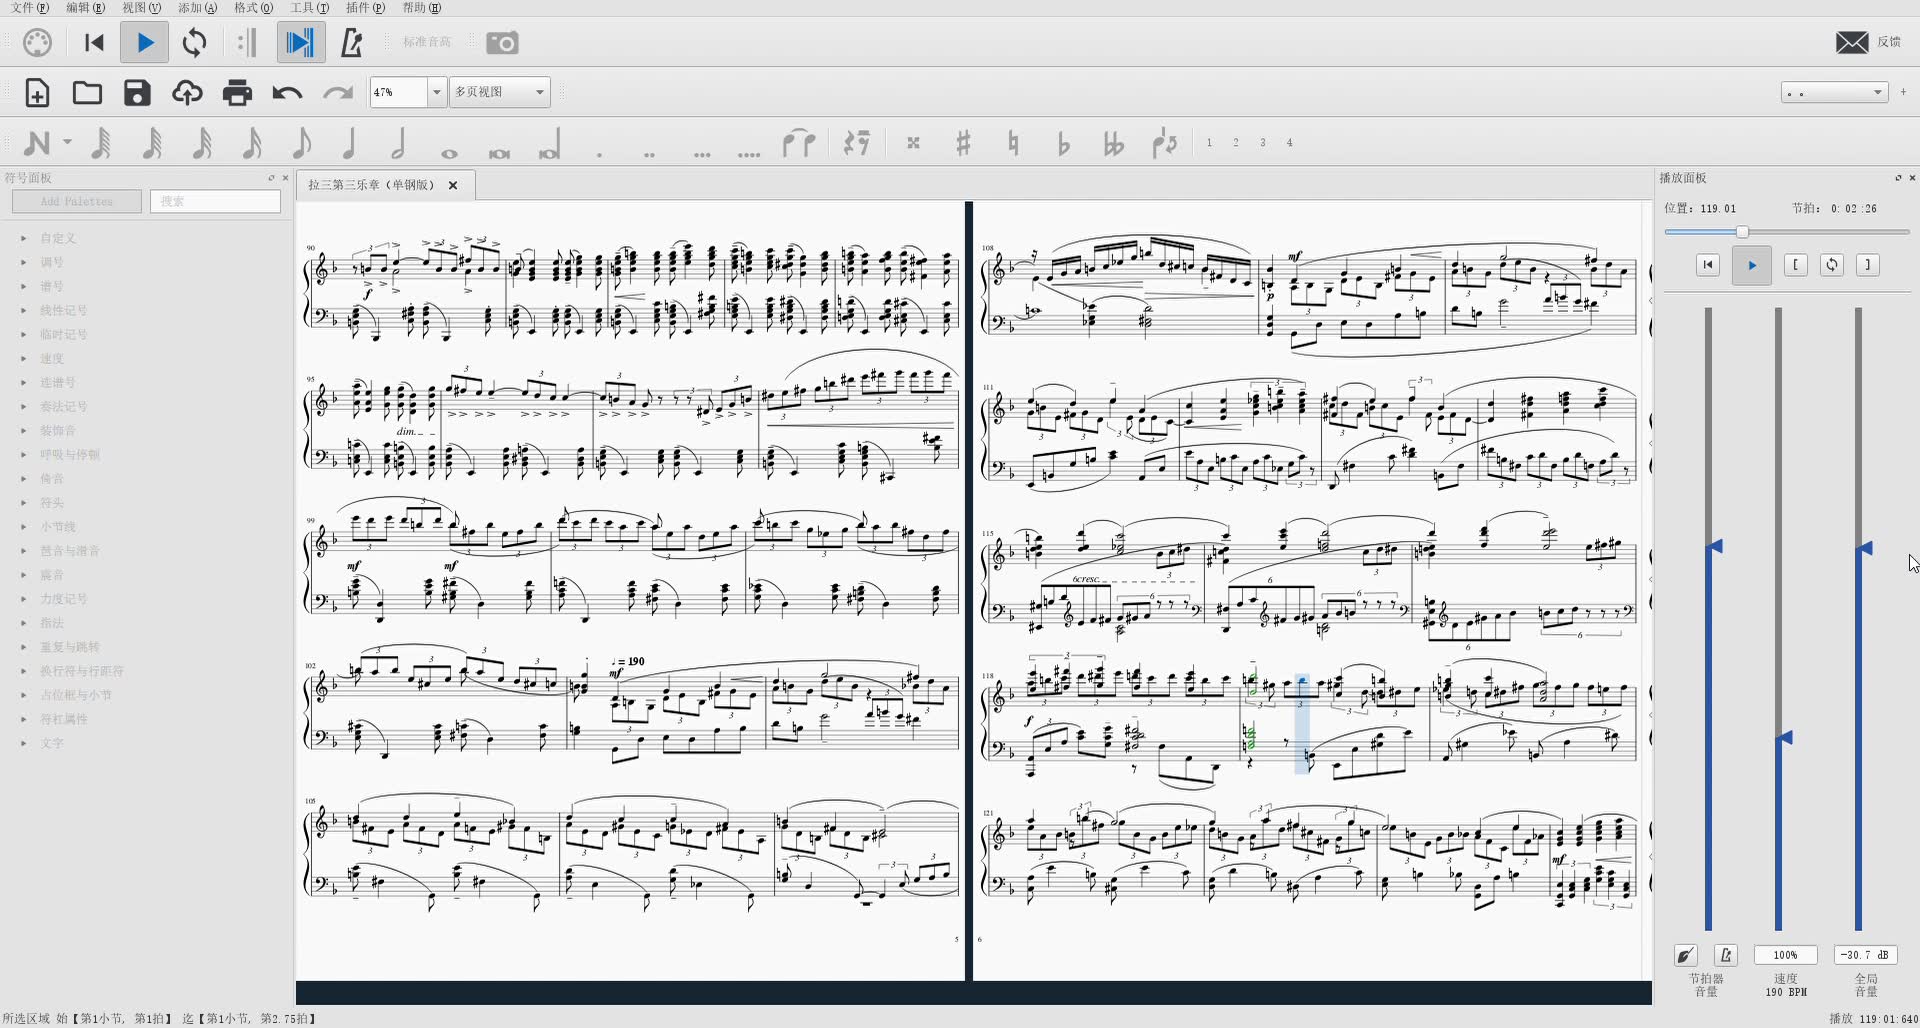
Task: Add double augmentation dot
Action: (649, 154)
